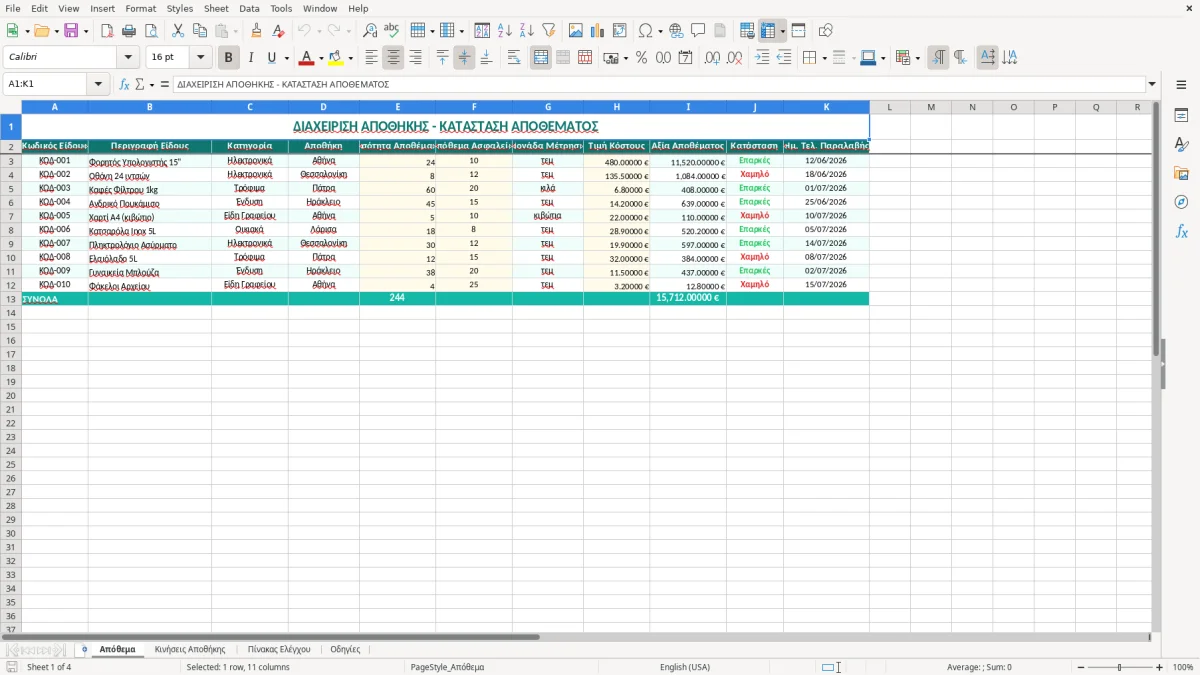Screen dimensions: 1200x675
Task: Open the Sort dialog icon
Action: (482, 31)
